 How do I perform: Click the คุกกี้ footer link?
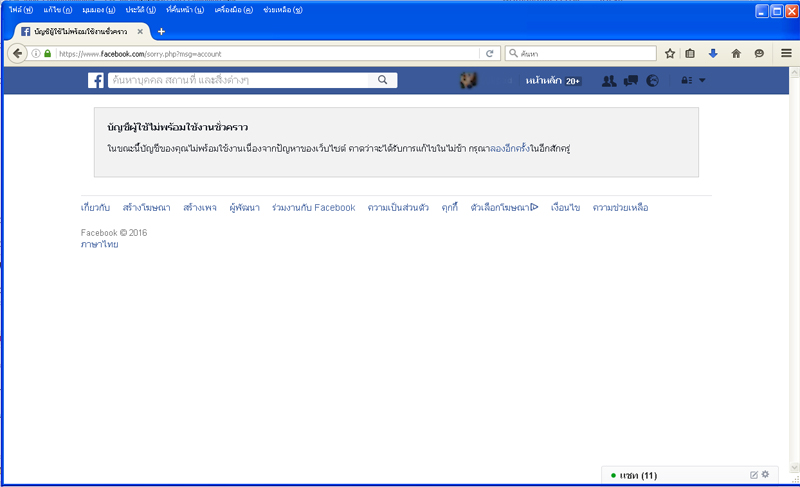tap(450, 208)
